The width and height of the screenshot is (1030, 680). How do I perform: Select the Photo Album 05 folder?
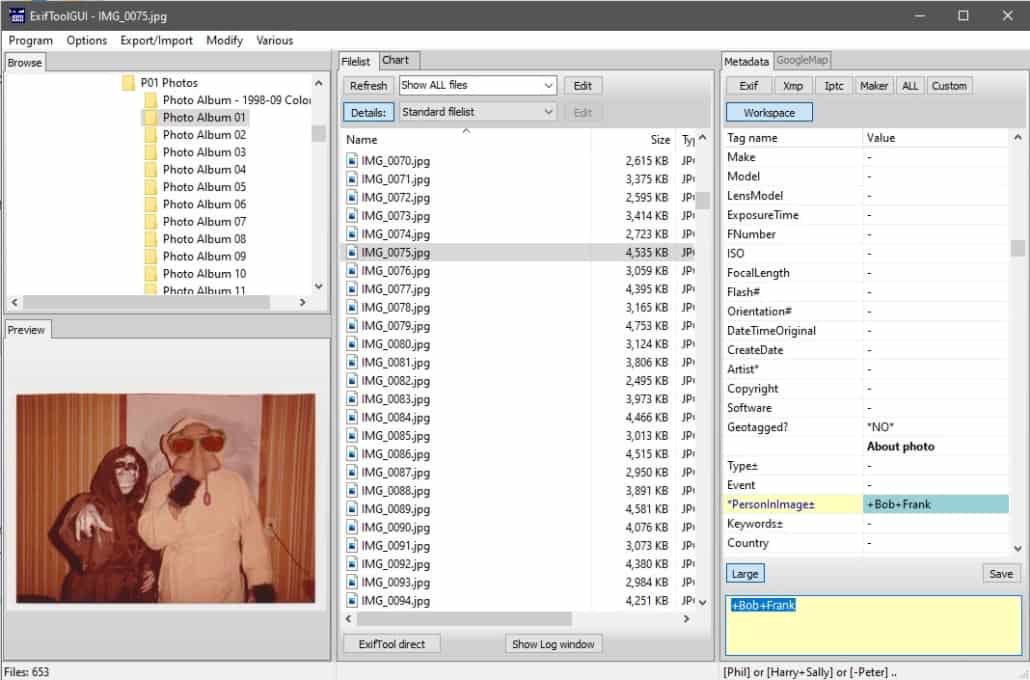tap(204, 186)
